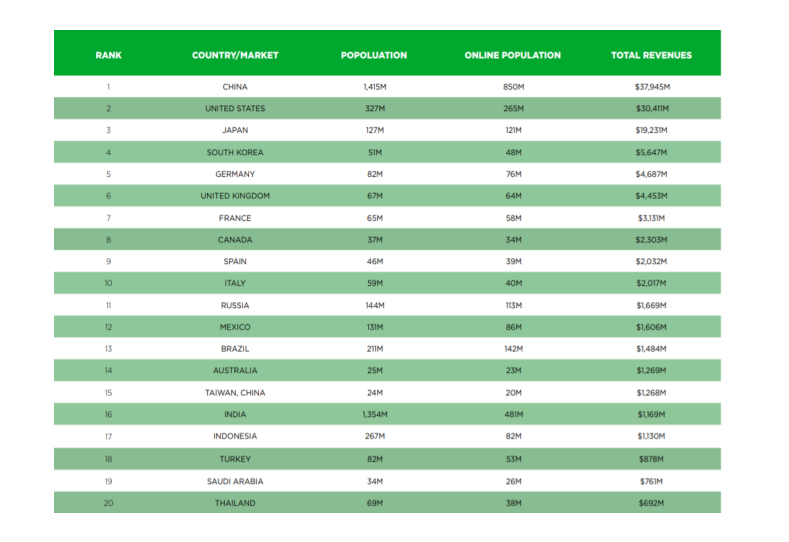Screen dimensions: 789x542
Task: Click the GERMANY country name
Action: click(x=235, y=174)
